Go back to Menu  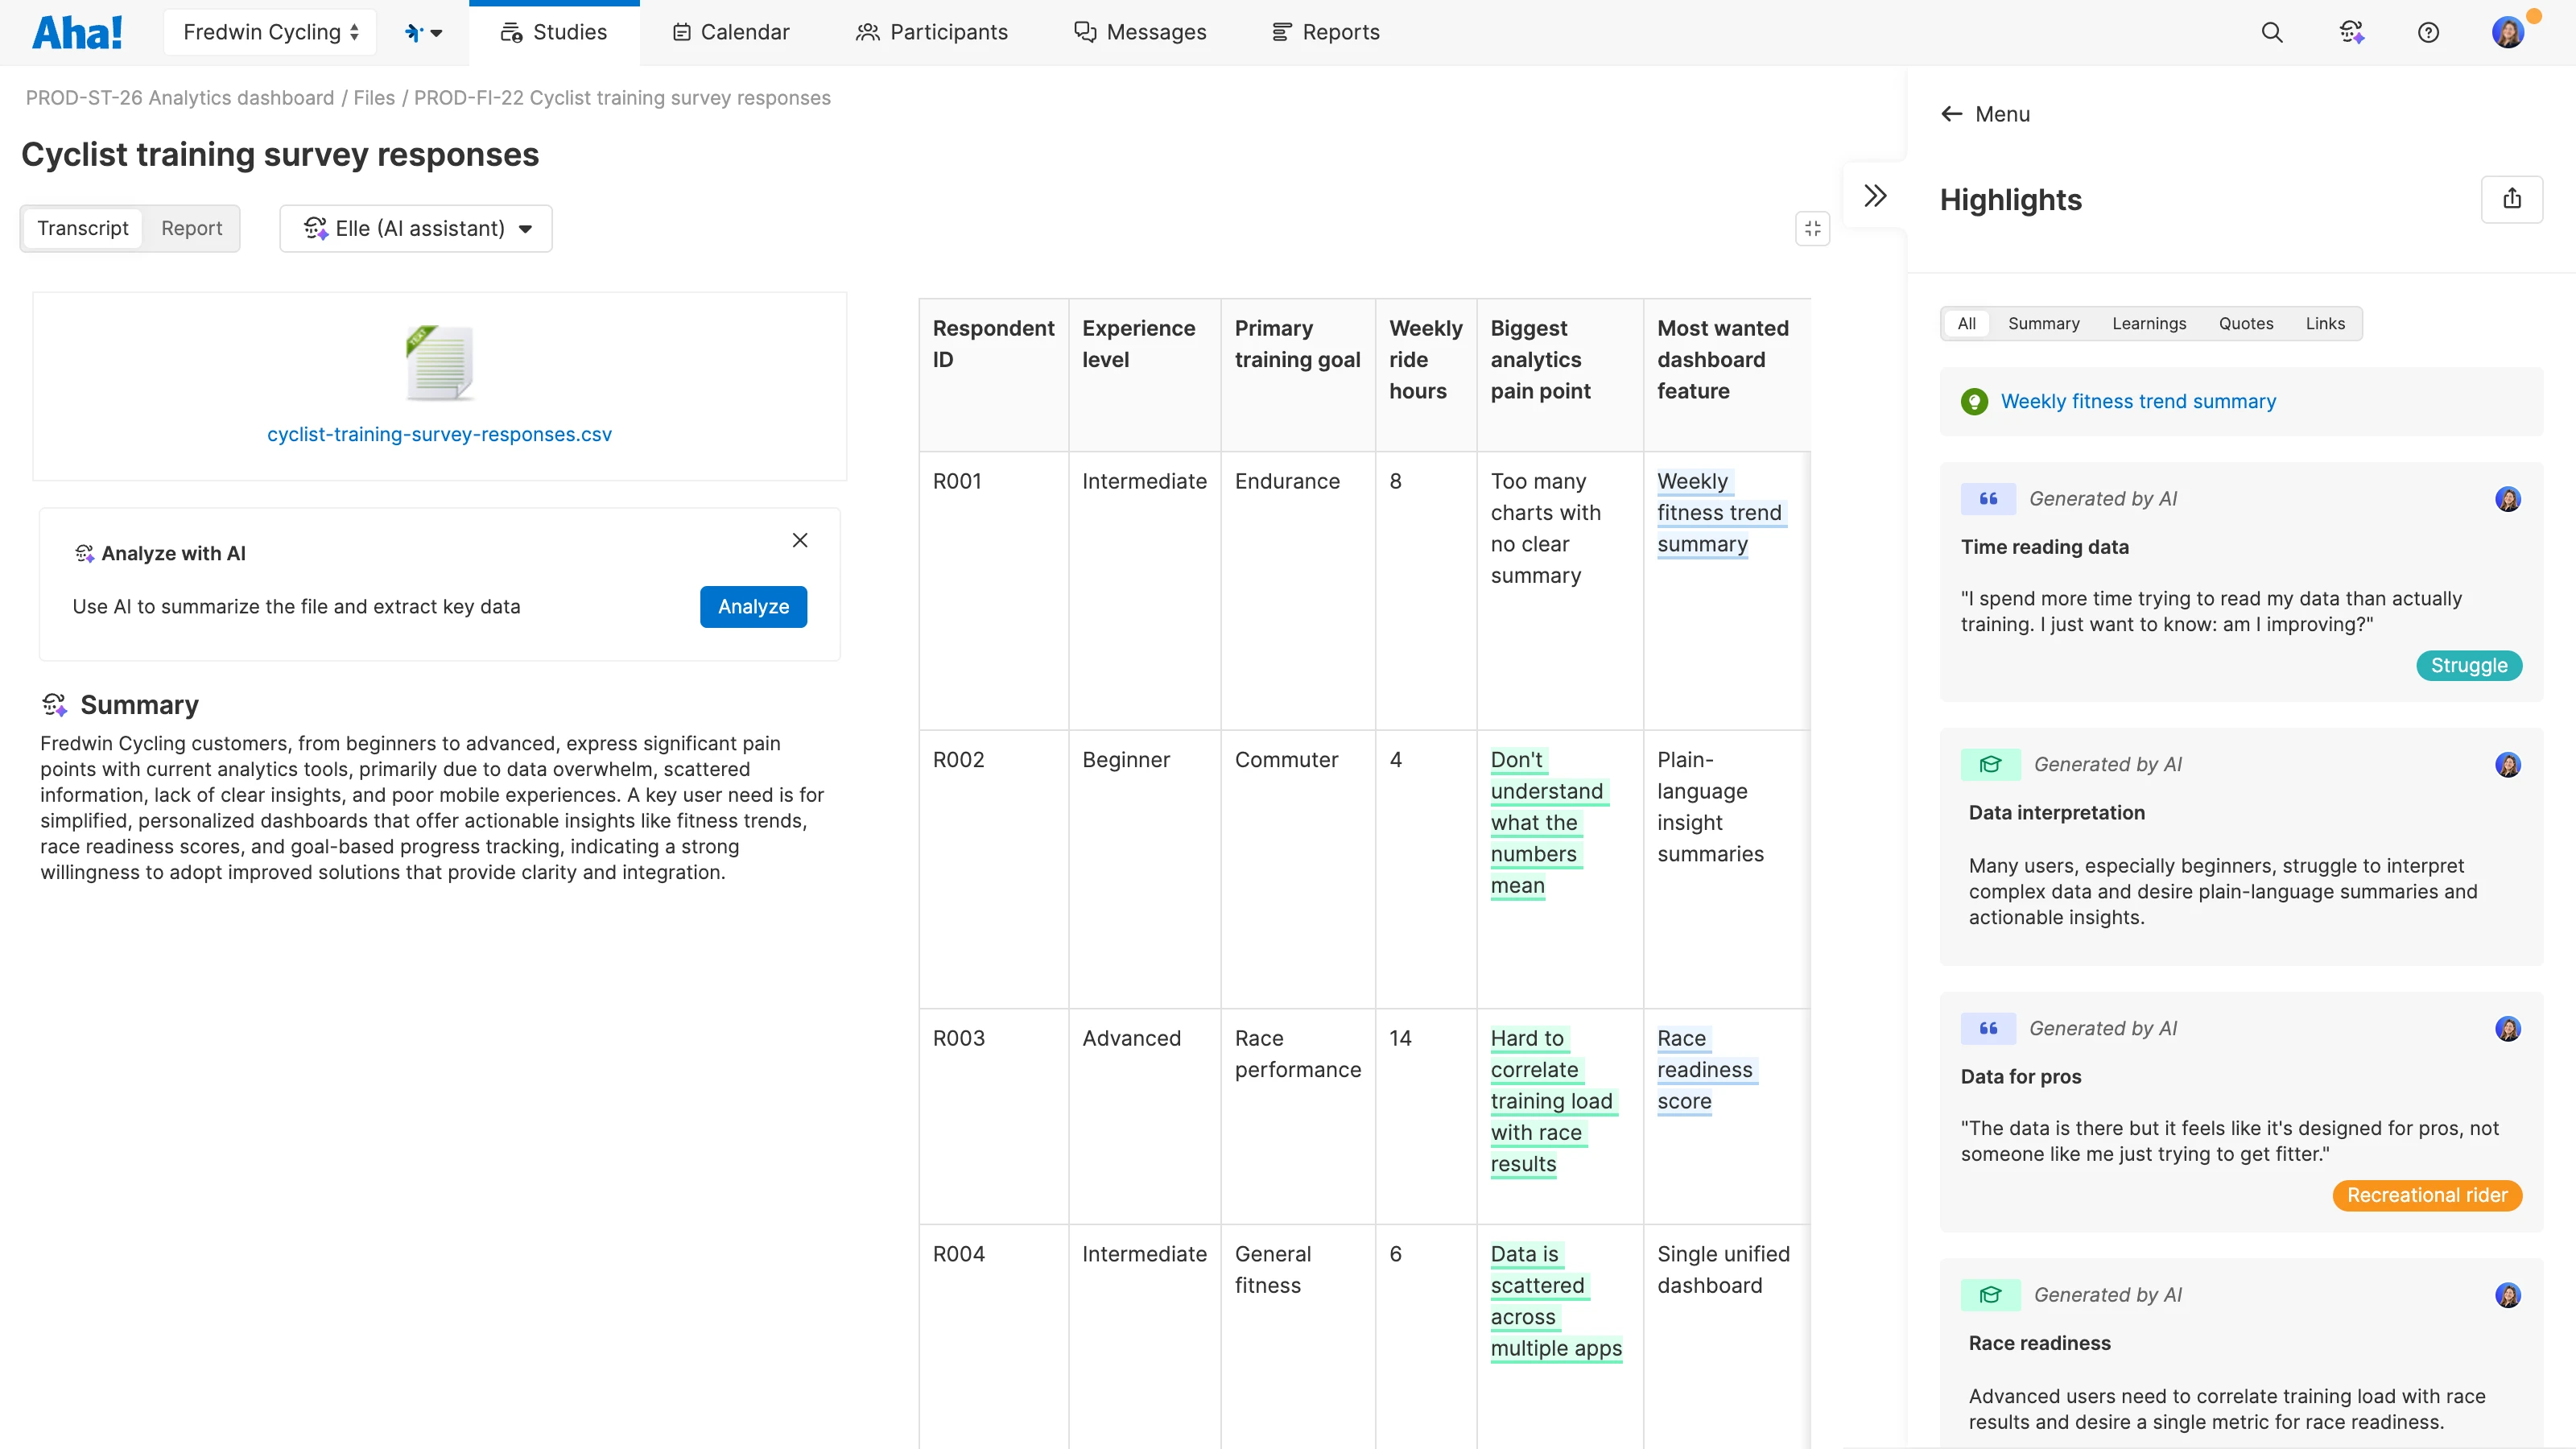(x=1985, y=114)
